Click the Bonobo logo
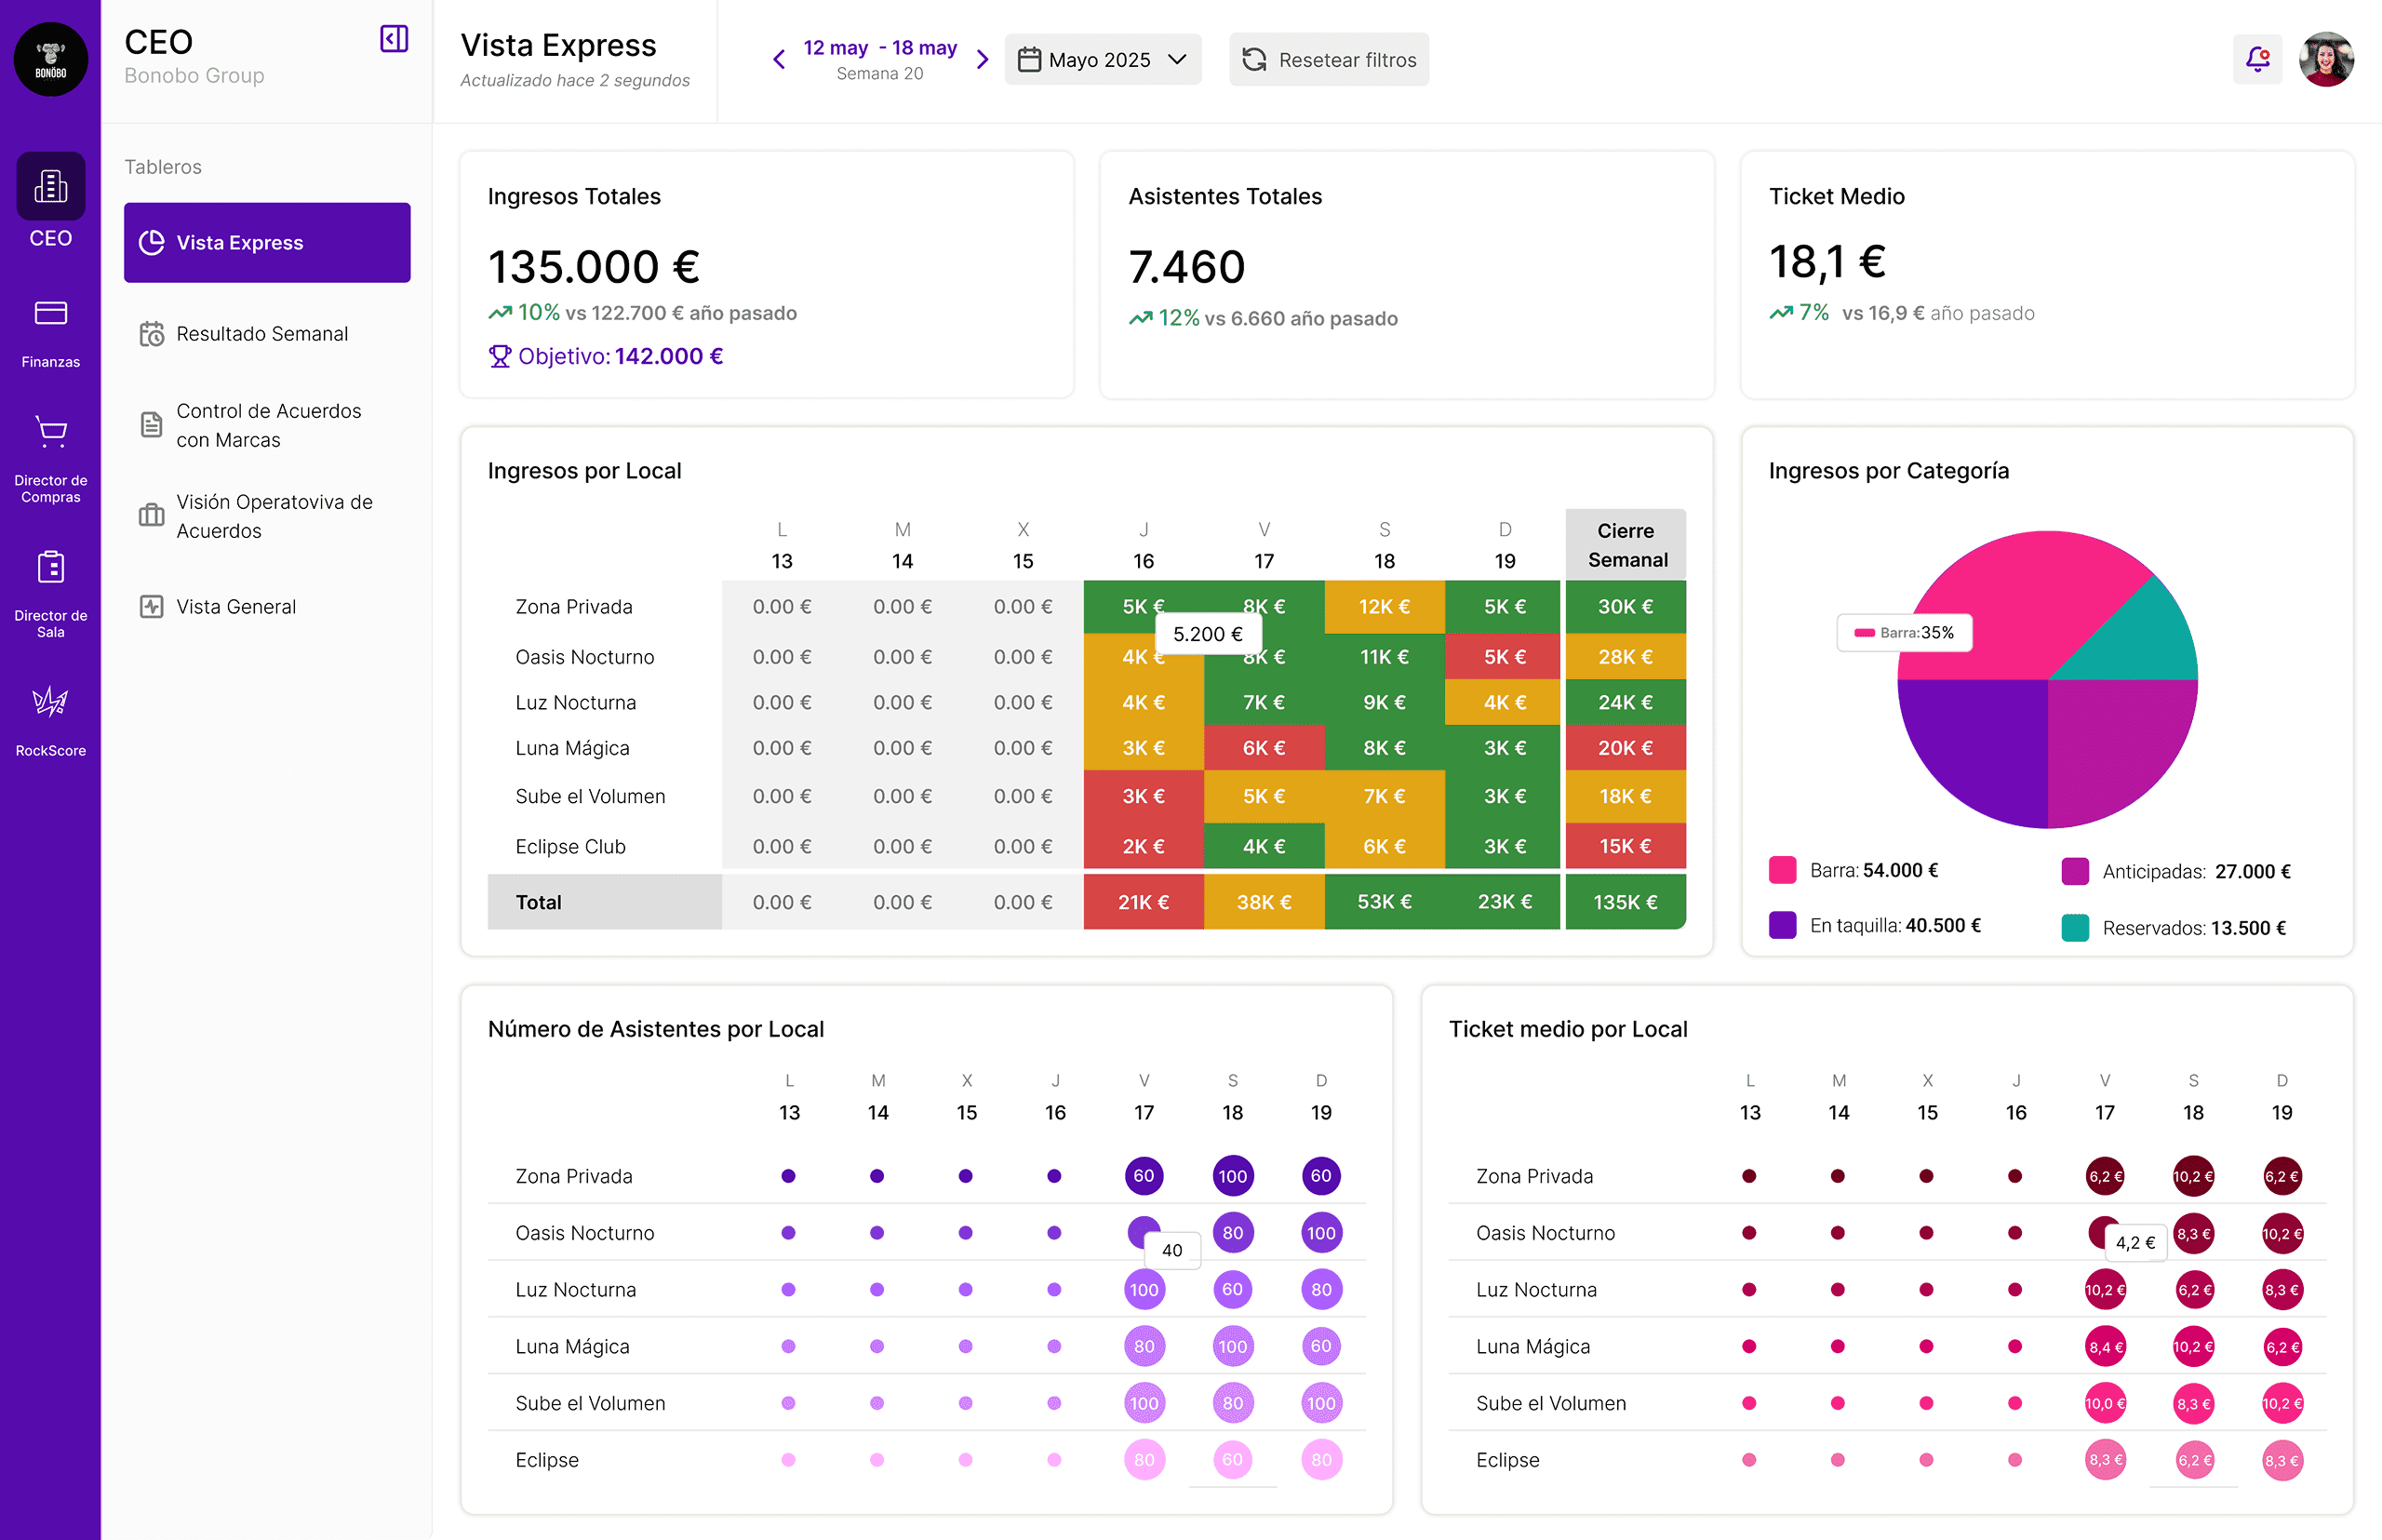Screen dimensions: 2382x1540 50,59
